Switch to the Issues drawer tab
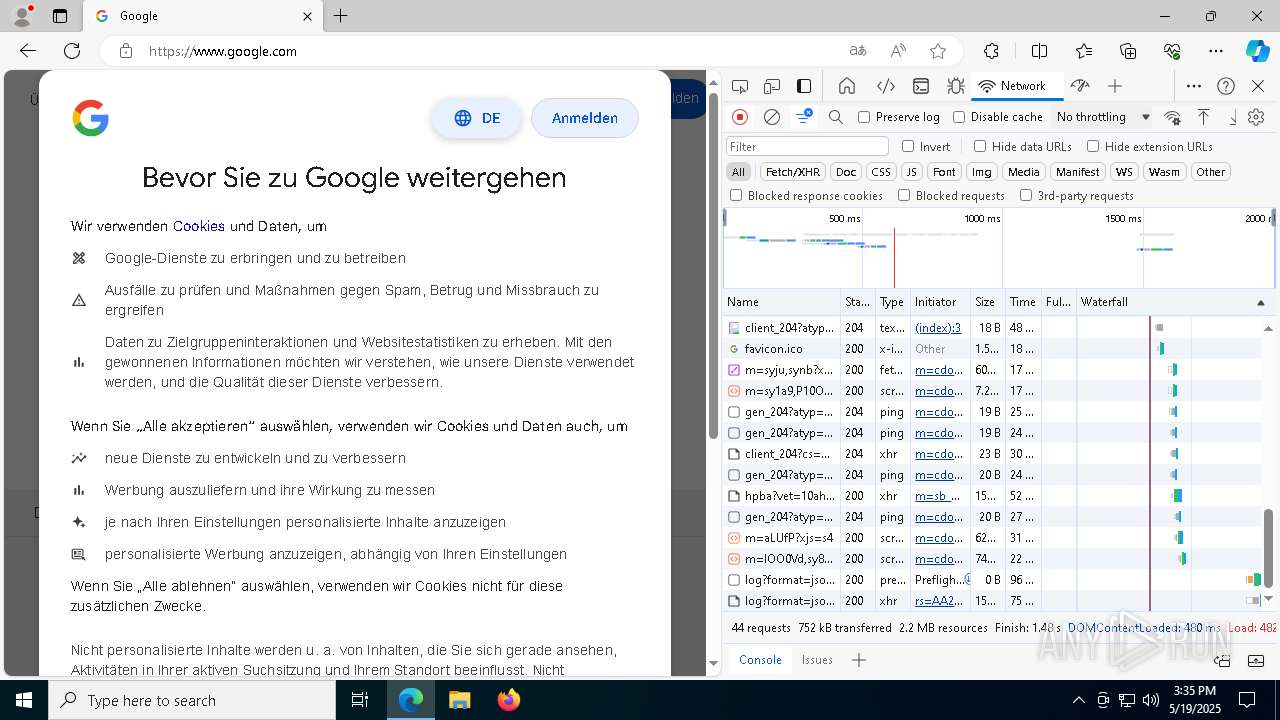This screenshot has height=720, width=1280. coord(817,660)
